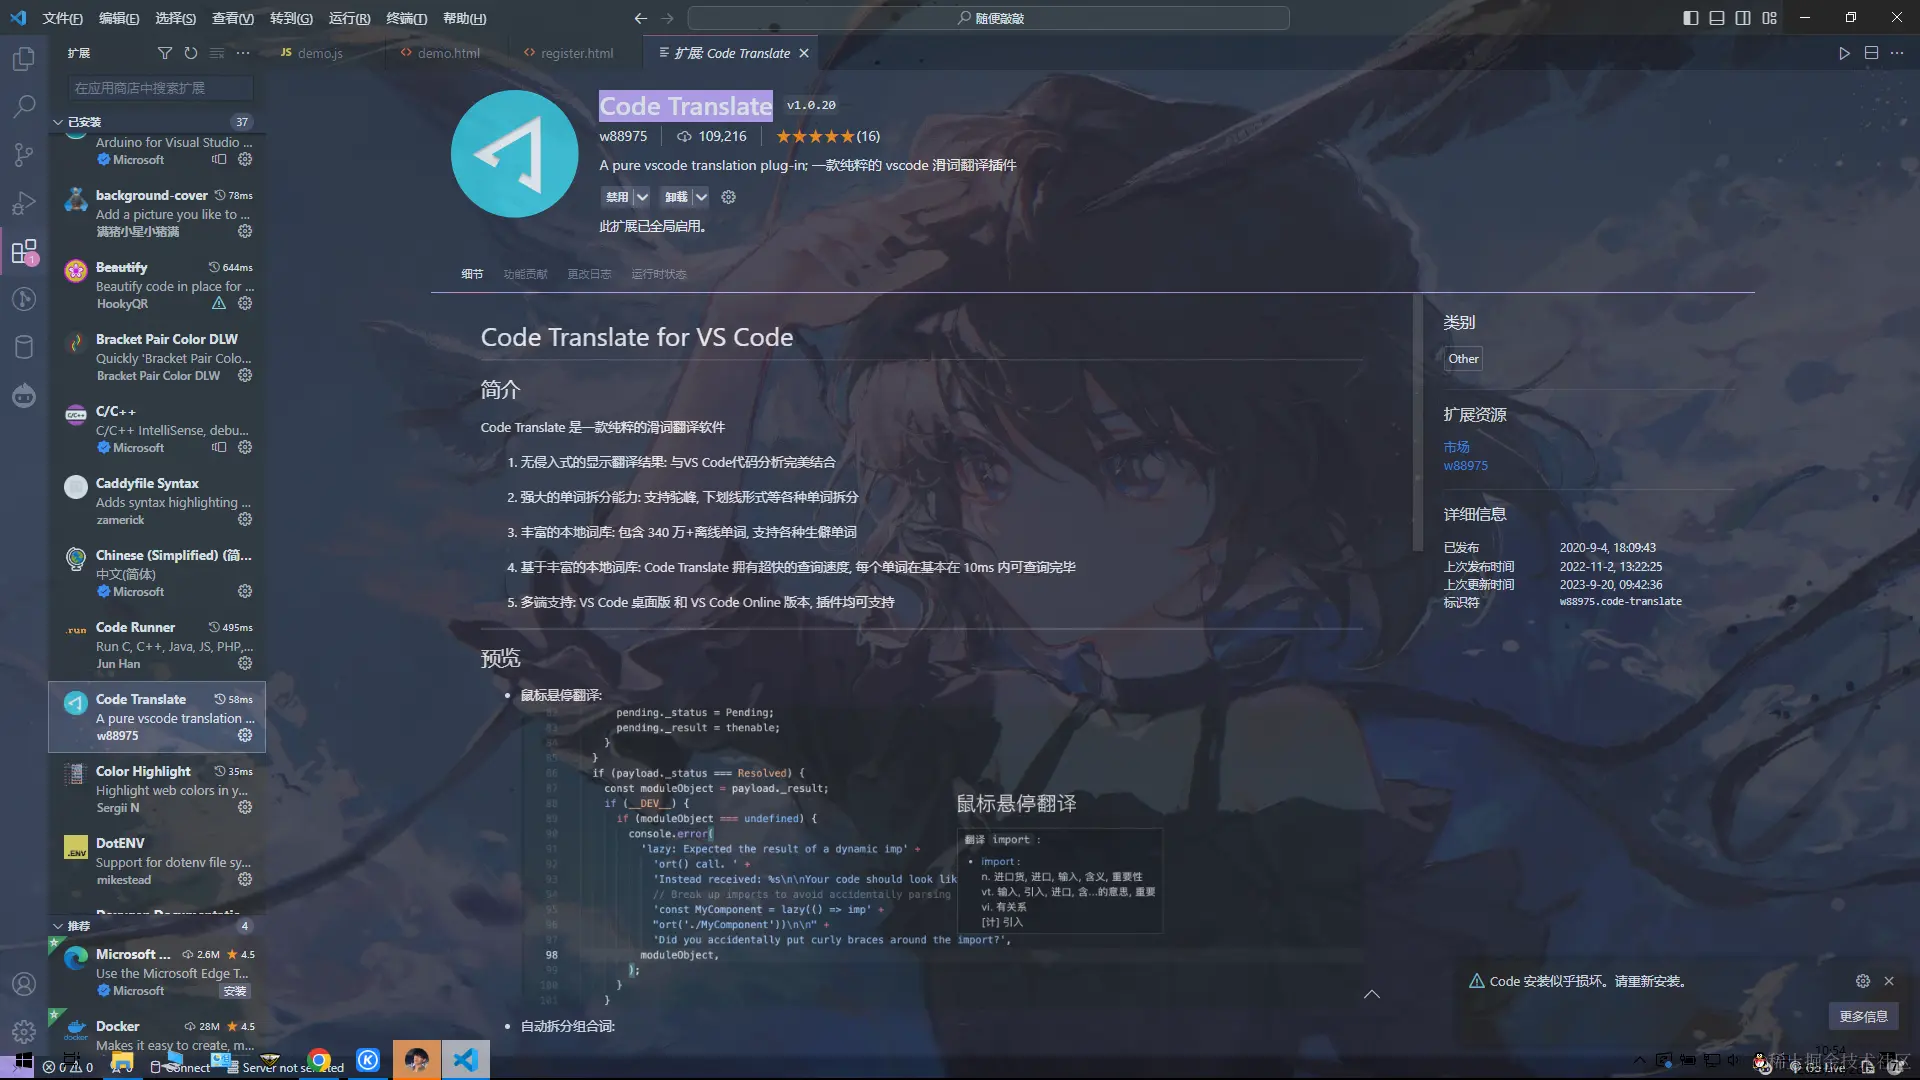Open manage gear for Code Runner extension
This screenshot has width=1920, height=1080.
pos(245,663)
